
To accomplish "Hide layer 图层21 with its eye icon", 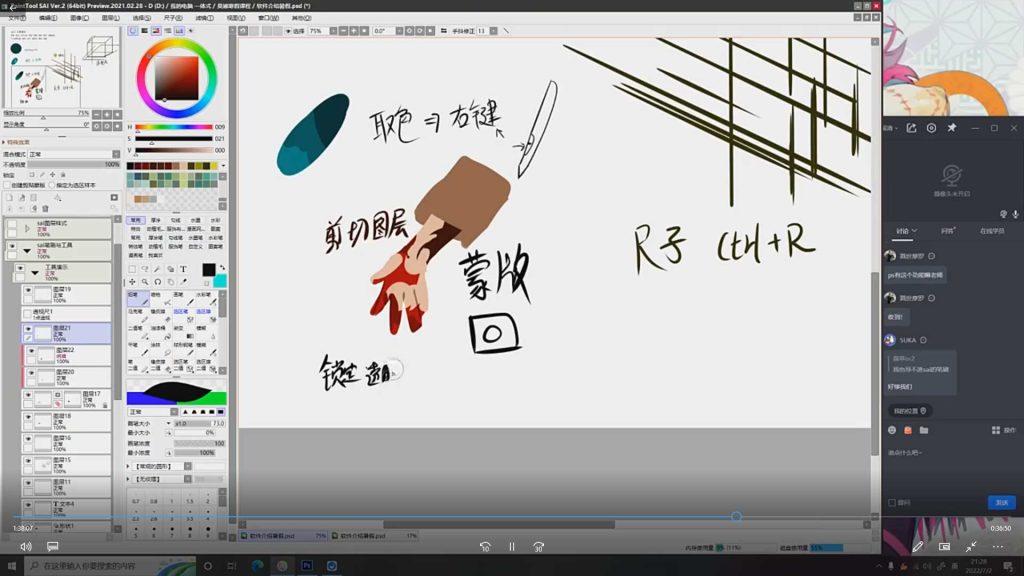I will pyautogui.click(x=28, y=329).
